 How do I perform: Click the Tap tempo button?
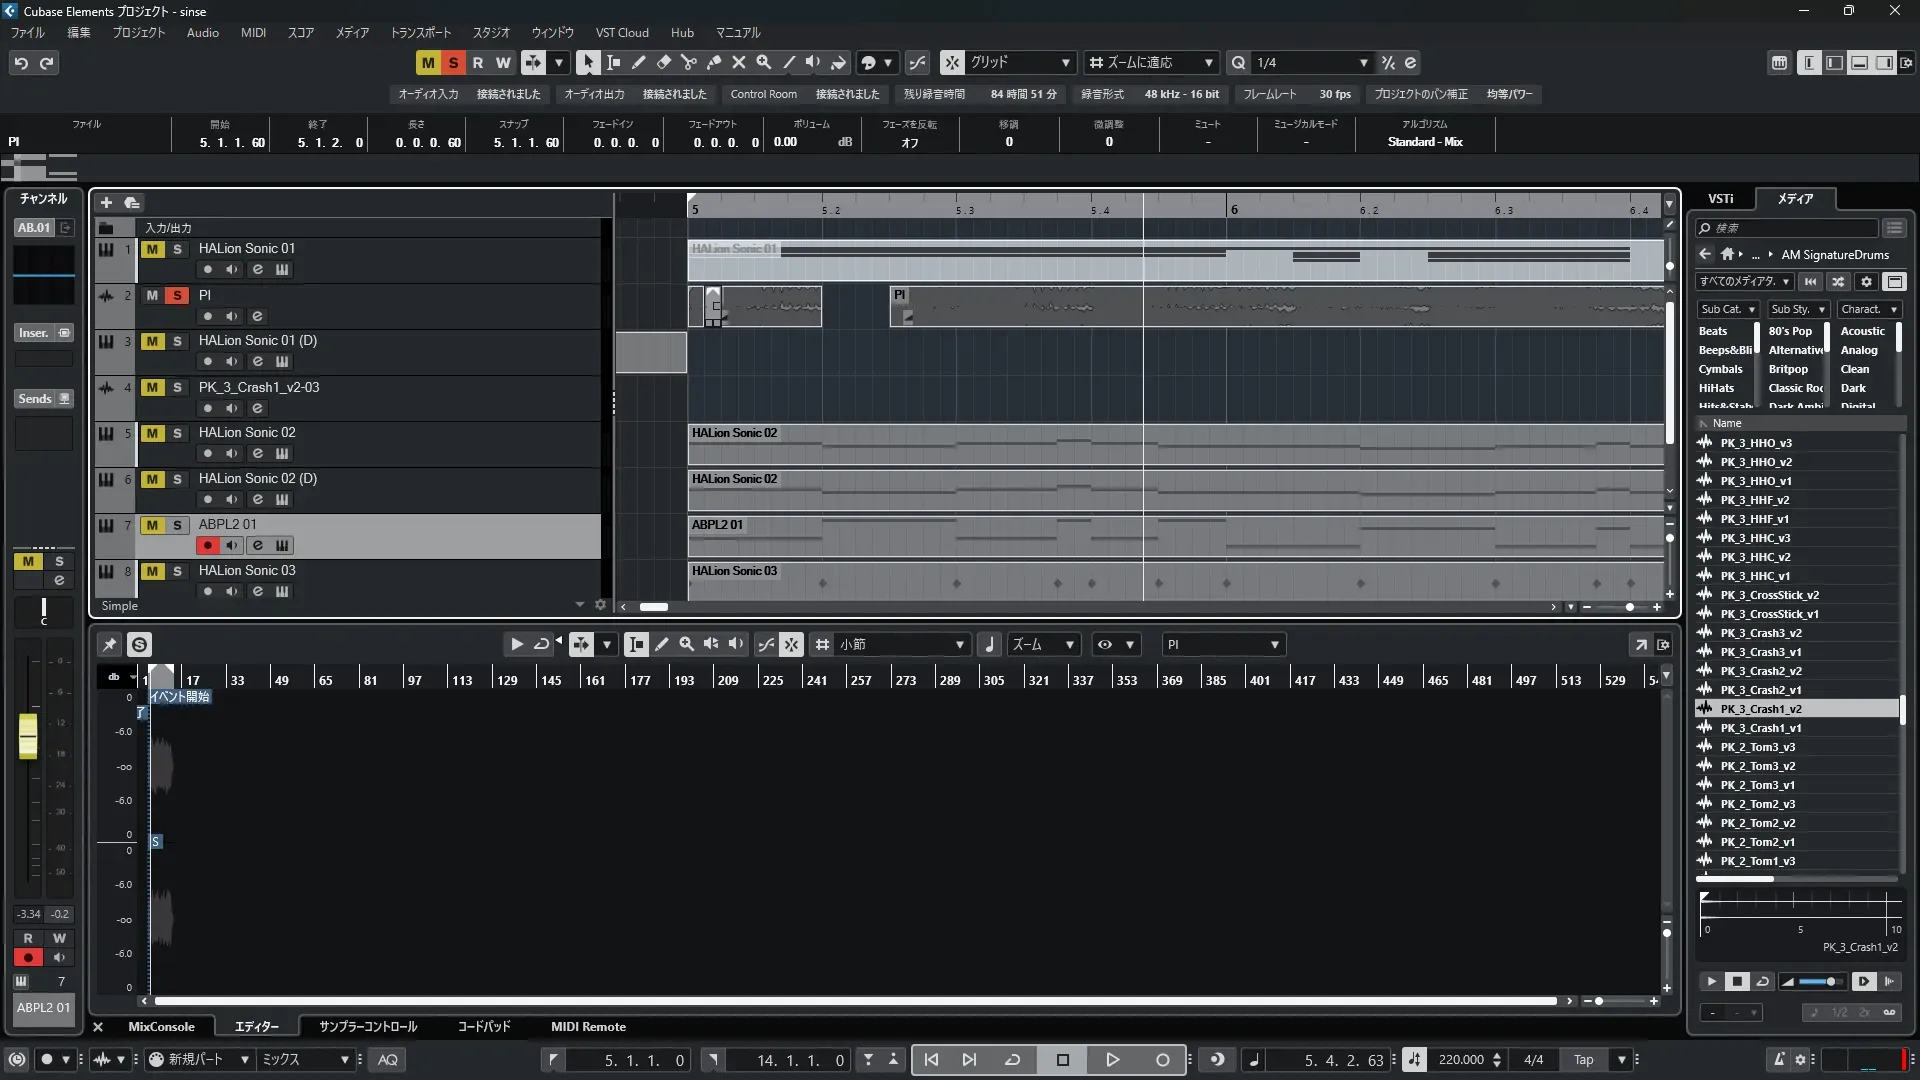(x=1583, y=1060)
